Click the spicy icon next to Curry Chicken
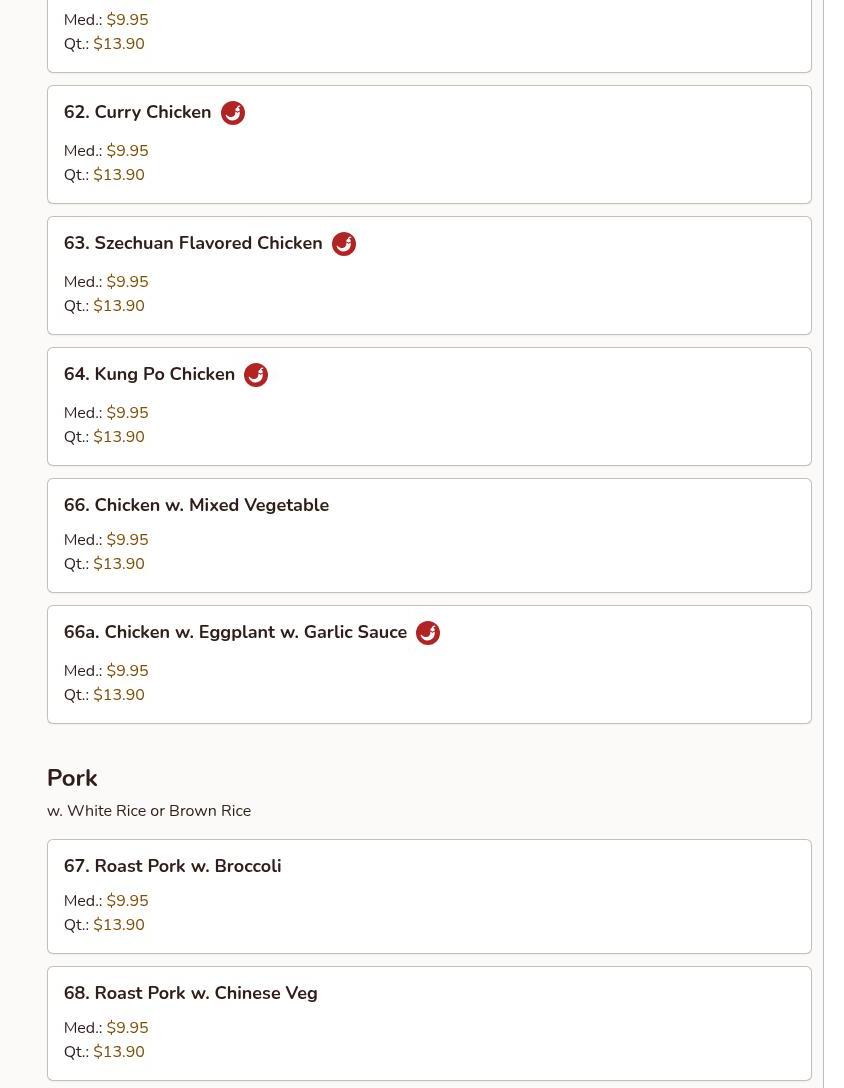This screenshot has width=844, height=1088. [233, 113]
